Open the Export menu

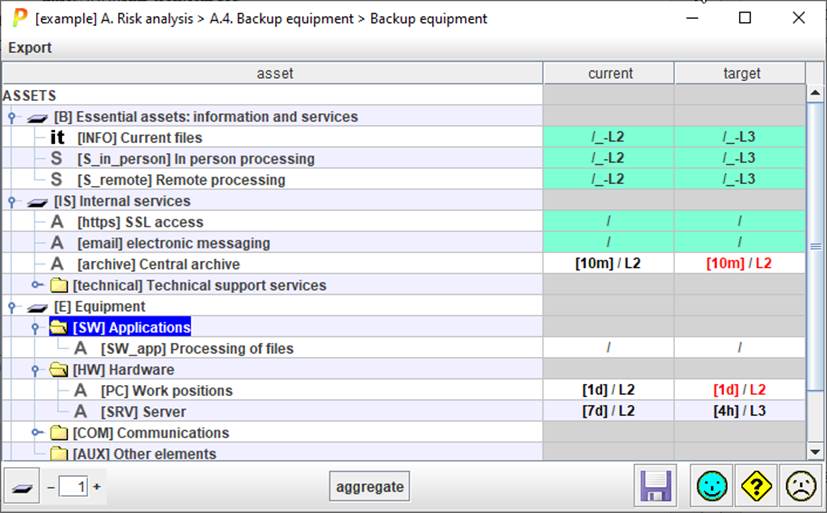pos(30,47)
